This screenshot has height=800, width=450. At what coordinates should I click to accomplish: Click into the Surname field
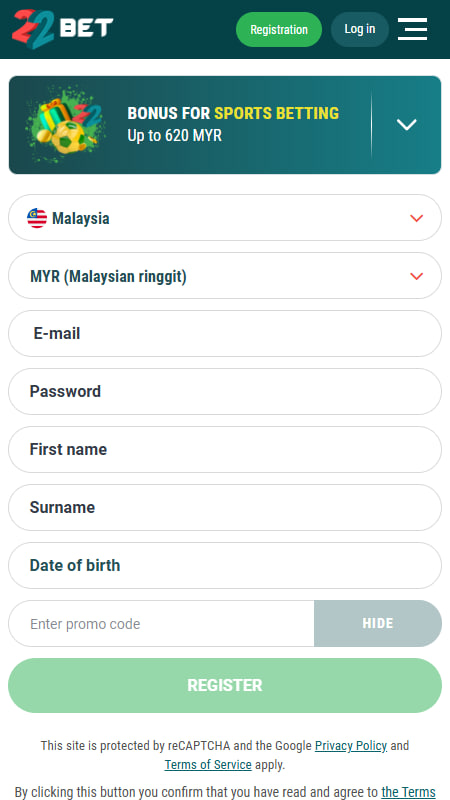[x=225, y=508]
